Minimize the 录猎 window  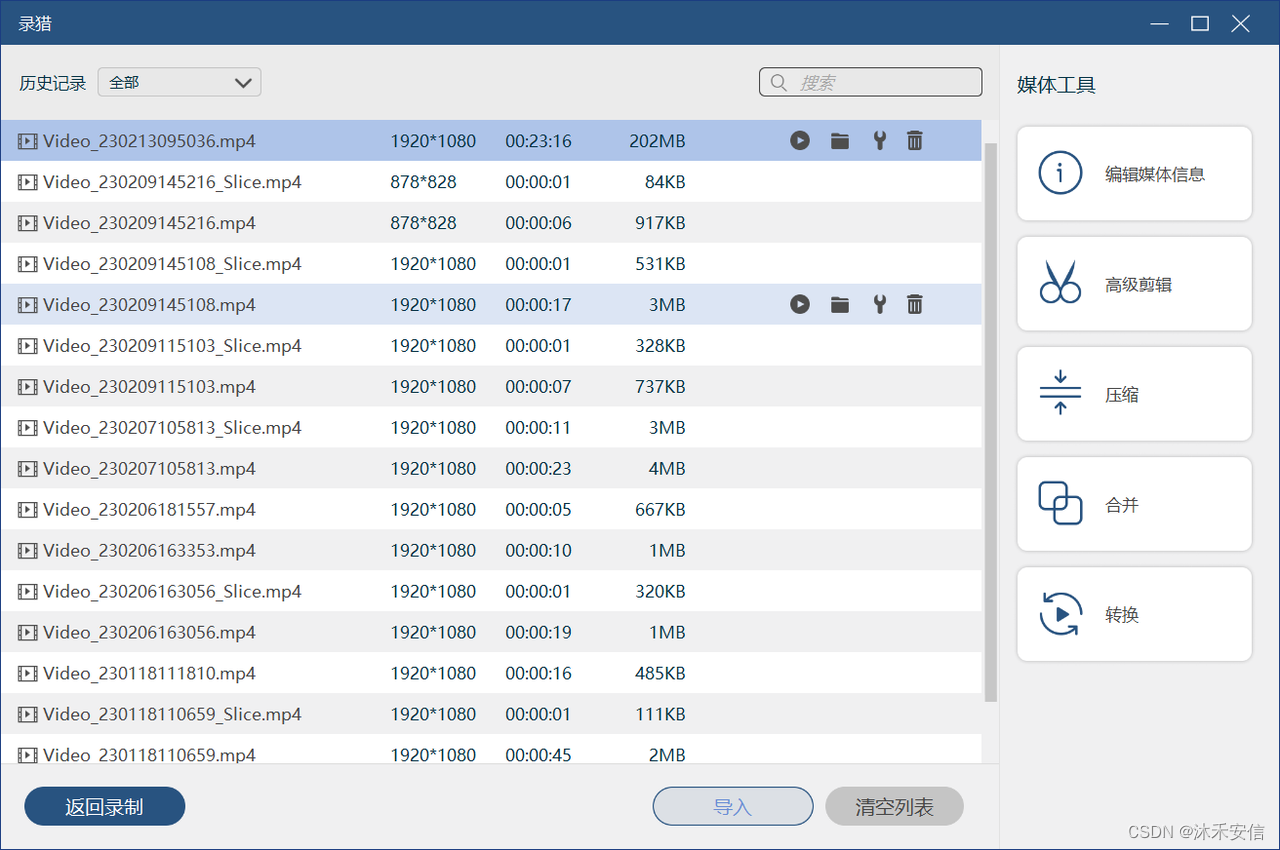pyautogui.click(x=1159, y=23)
